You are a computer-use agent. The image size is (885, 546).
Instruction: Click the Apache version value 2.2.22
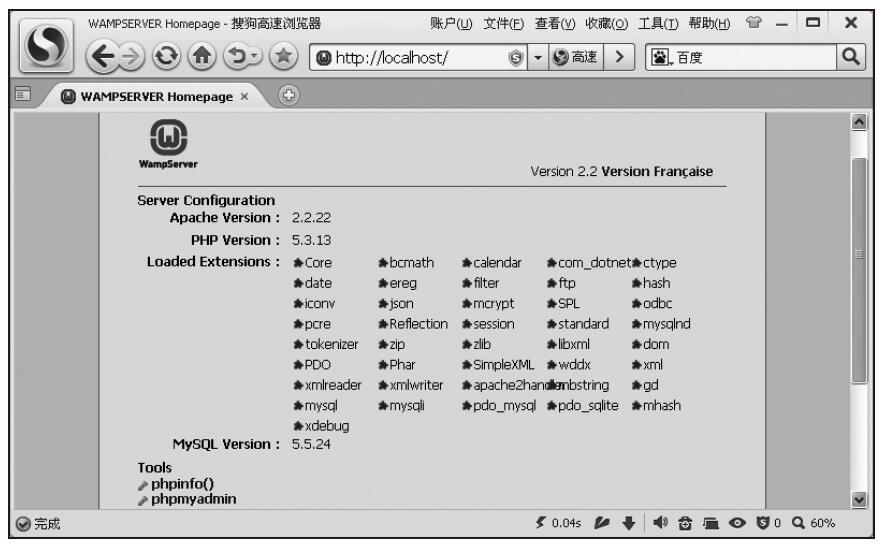311,218
